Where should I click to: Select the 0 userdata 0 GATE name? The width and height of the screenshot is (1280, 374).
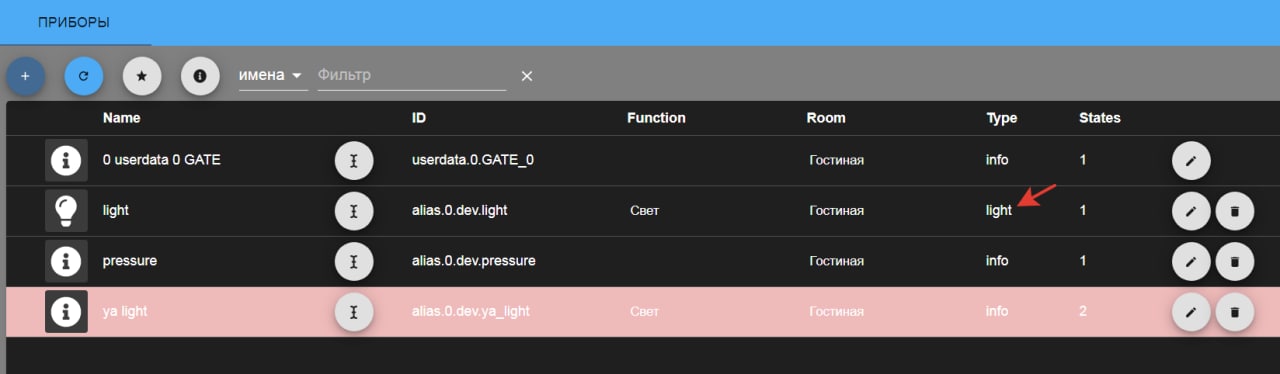162,160
